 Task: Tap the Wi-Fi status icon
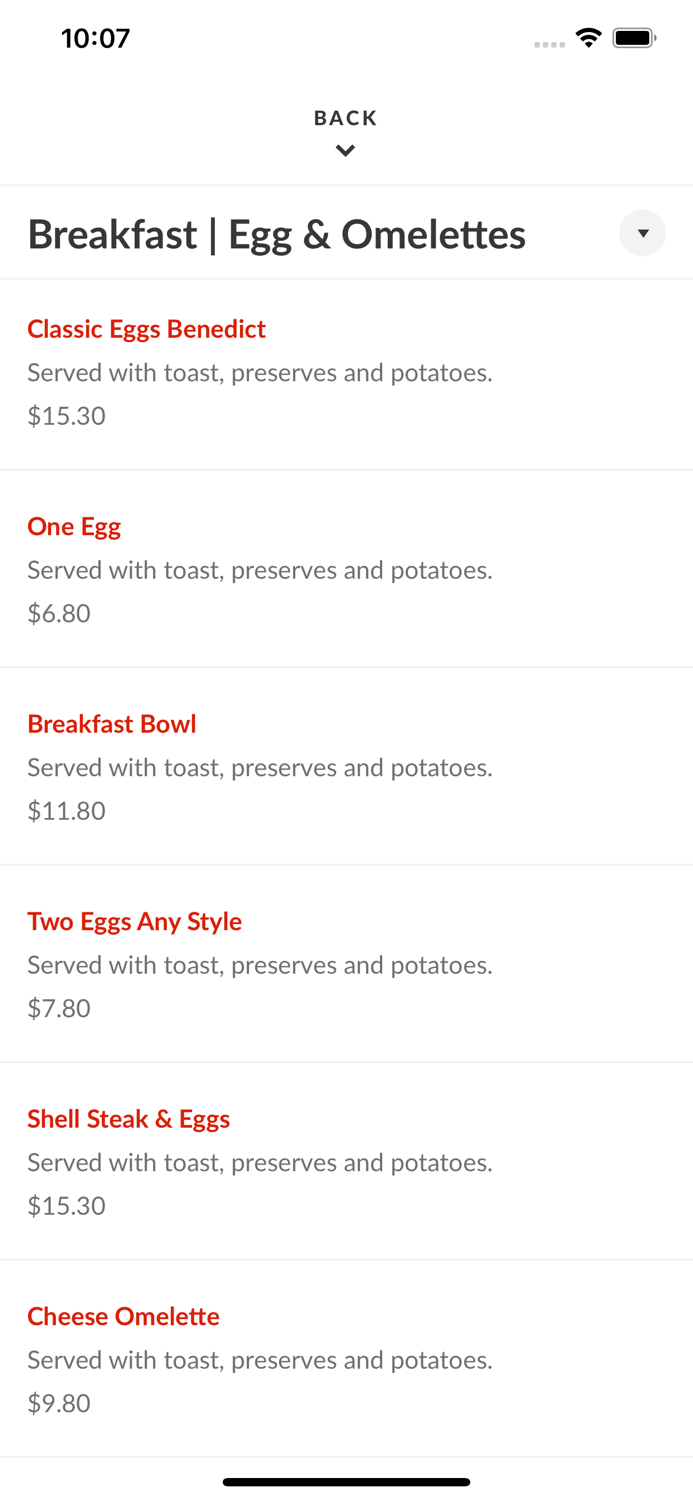tap(588, 38)
